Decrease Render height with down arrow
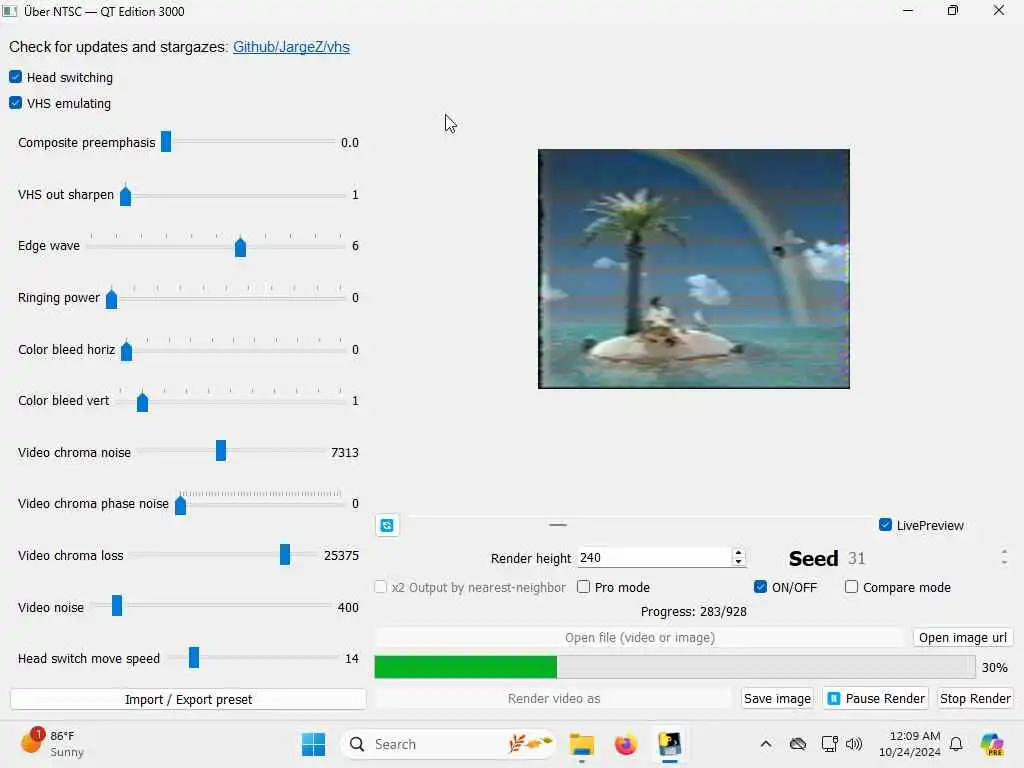The height and width of the screenshot is (768, 1024). coord(739,562)
